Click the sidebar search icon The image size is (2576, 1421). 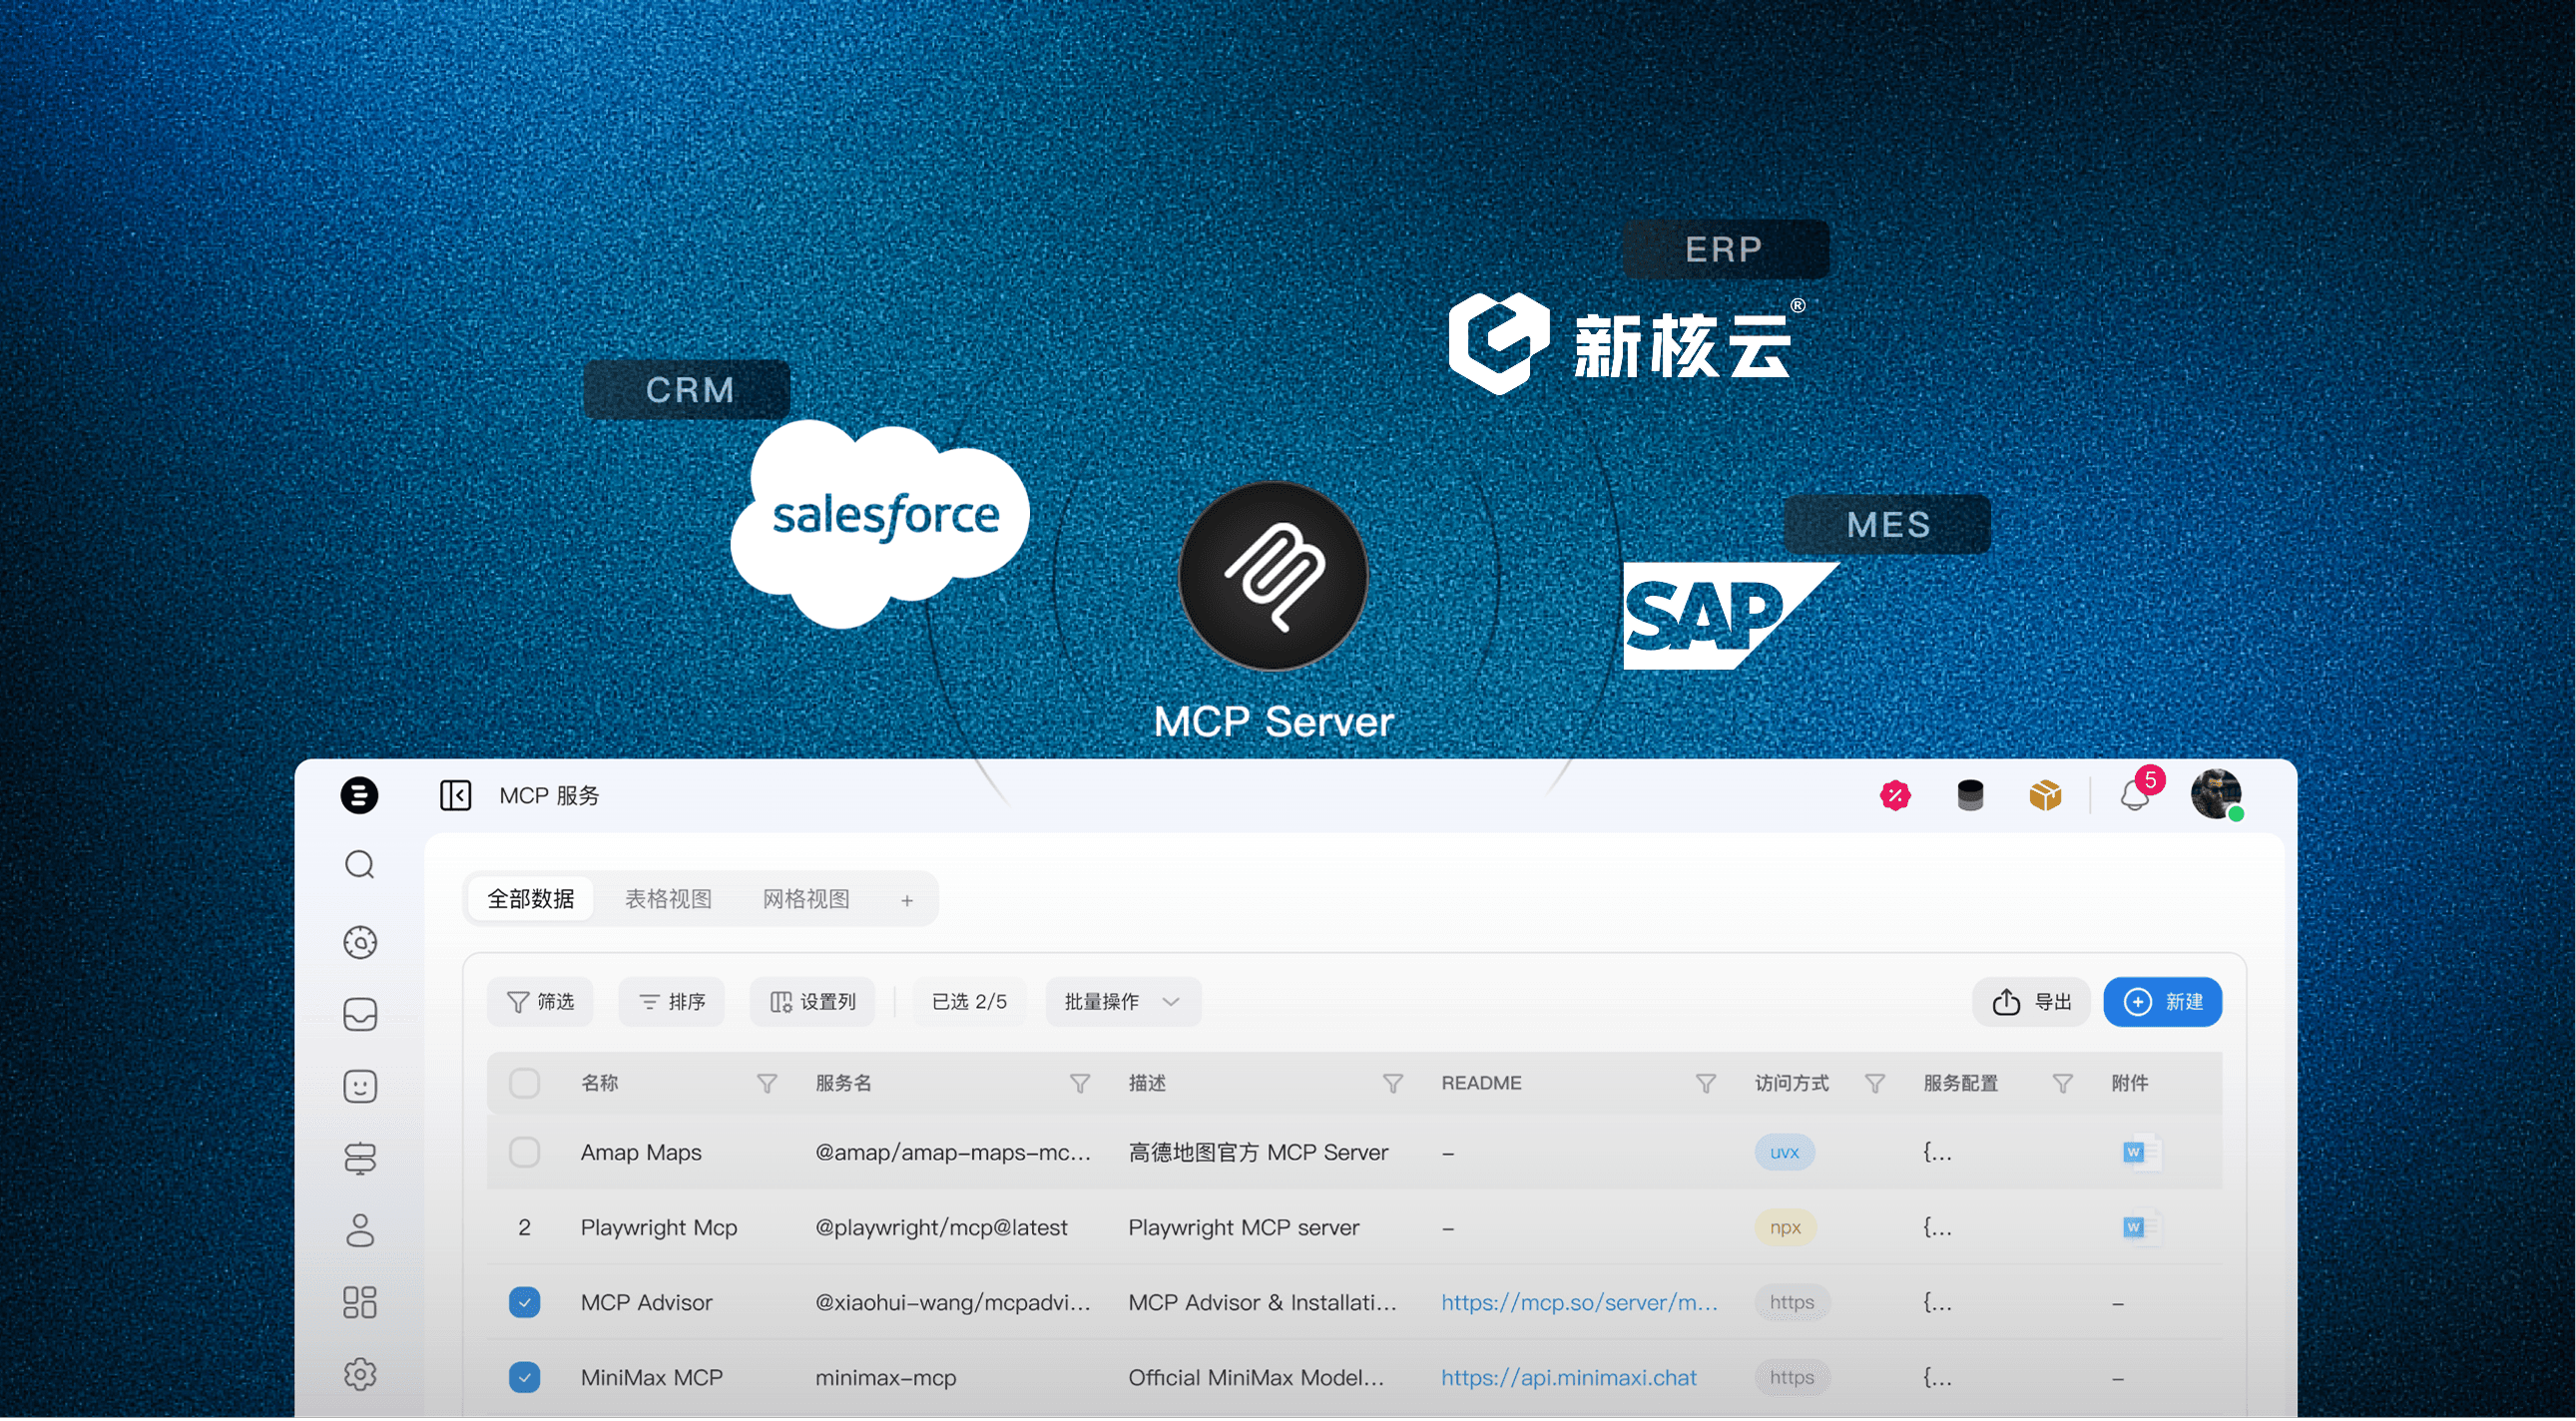[360, 865]
